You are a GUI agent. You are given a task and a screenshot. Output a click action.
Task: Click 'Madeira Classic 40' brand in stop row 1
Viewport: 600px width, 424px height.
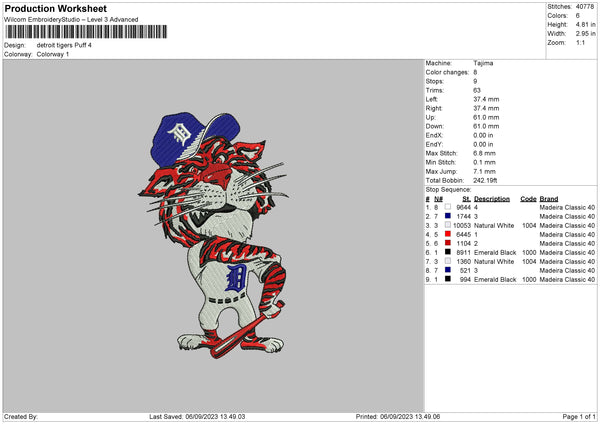567,207
